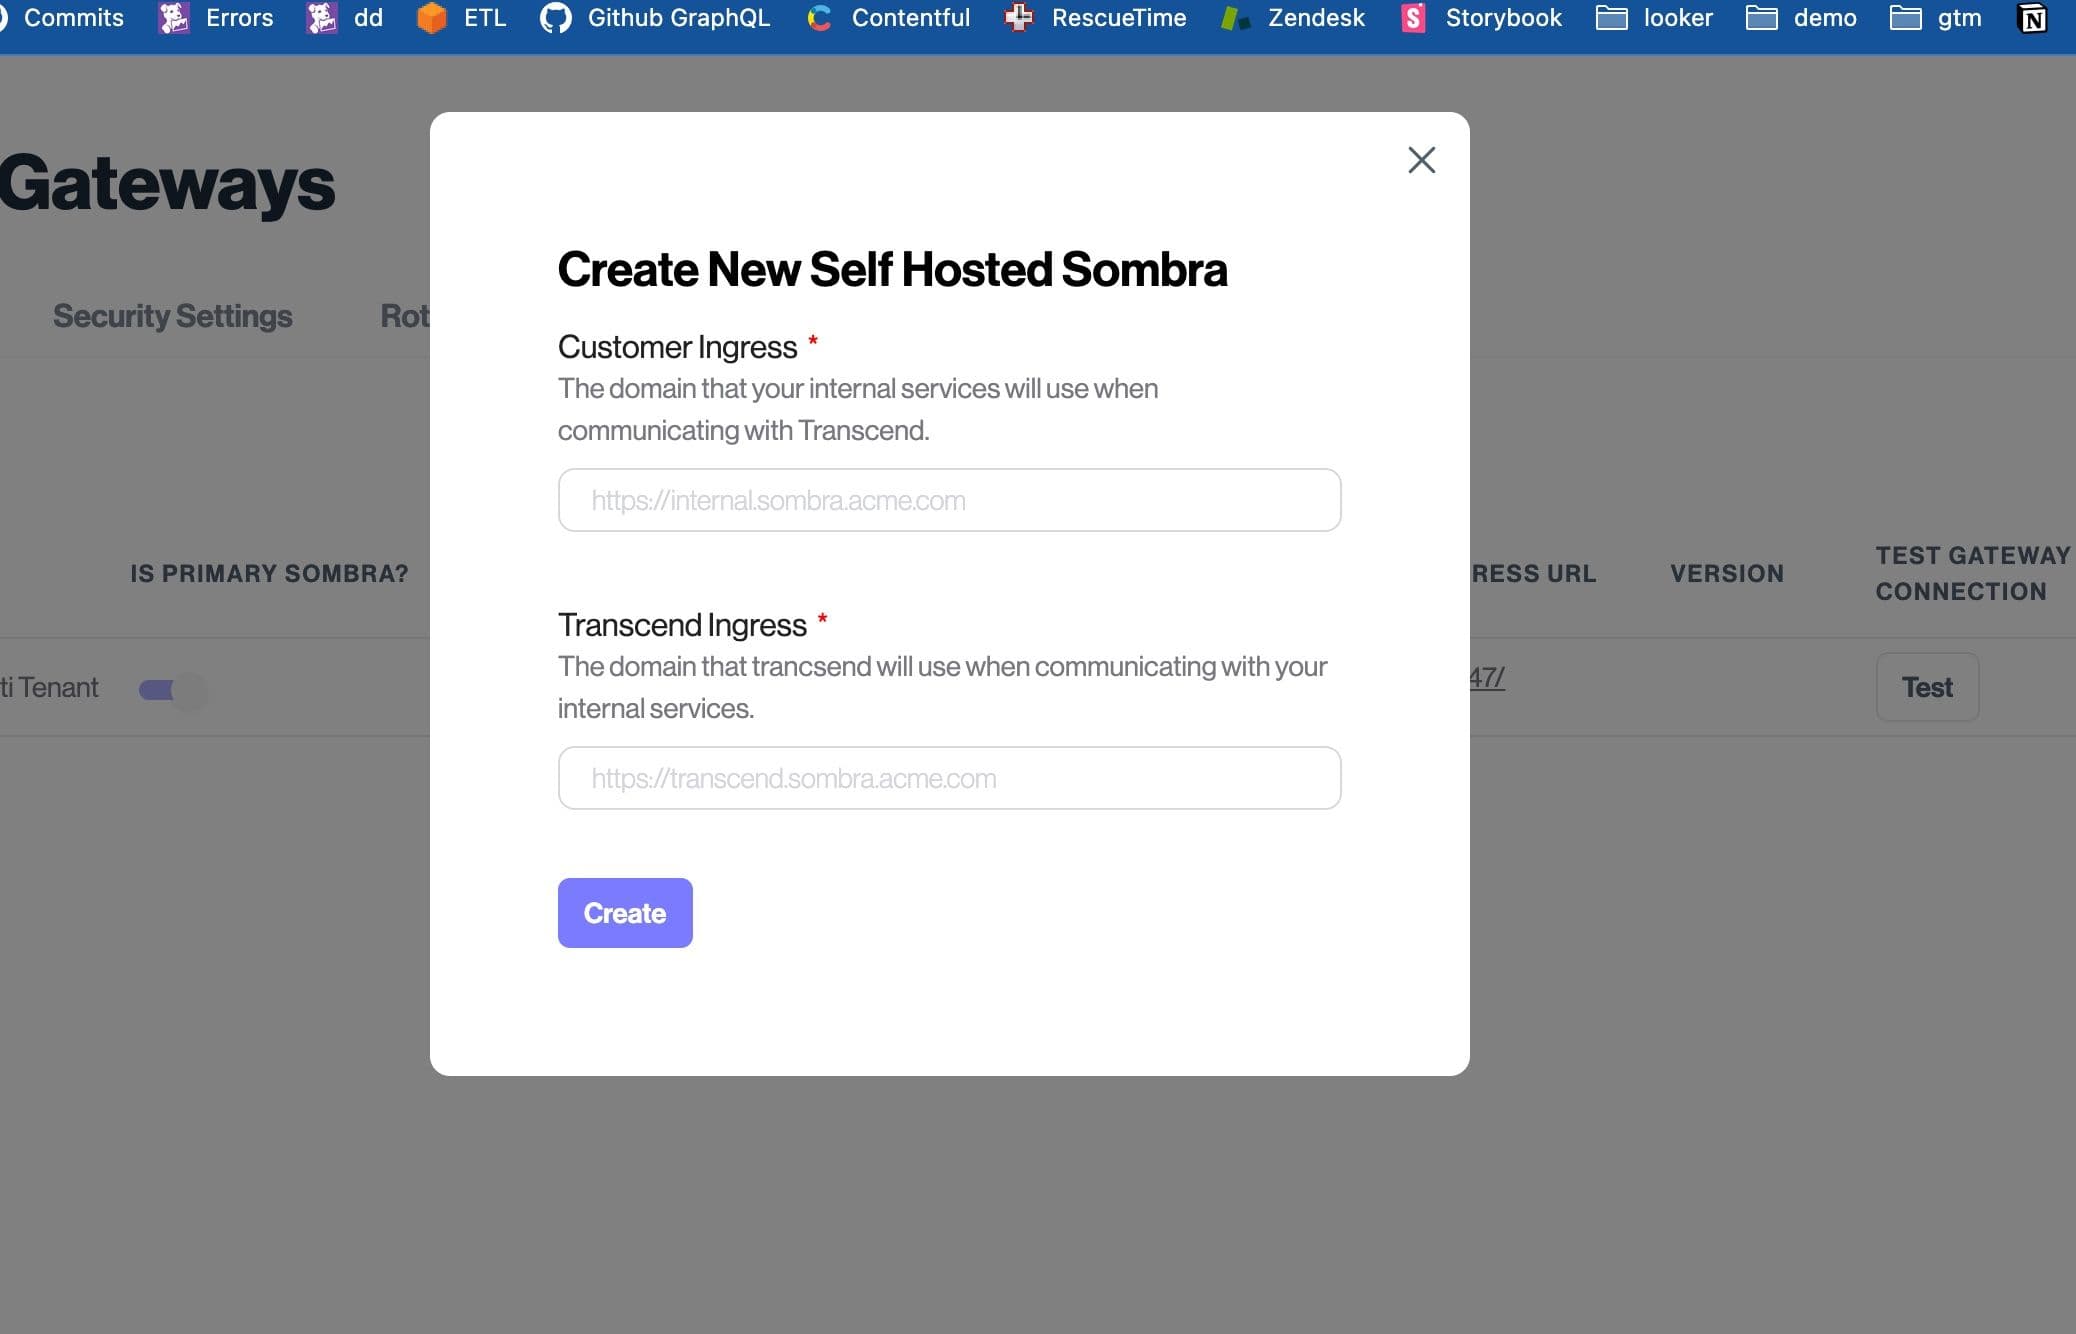Expand the demo bookmarks folder
Screen dimensions: 2076x1334
[x=1802, y=18]
